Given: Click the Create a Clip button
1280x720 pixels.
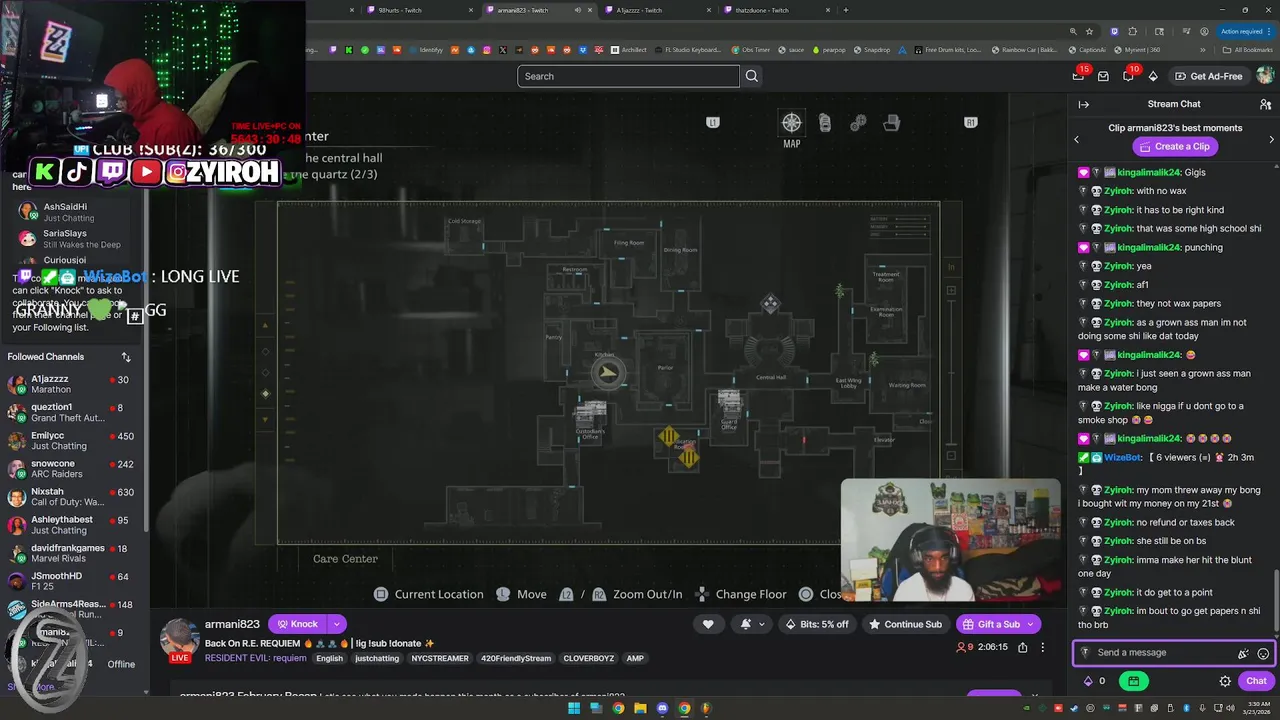Looking at the screenshot, I should [x=1174, y=146].
